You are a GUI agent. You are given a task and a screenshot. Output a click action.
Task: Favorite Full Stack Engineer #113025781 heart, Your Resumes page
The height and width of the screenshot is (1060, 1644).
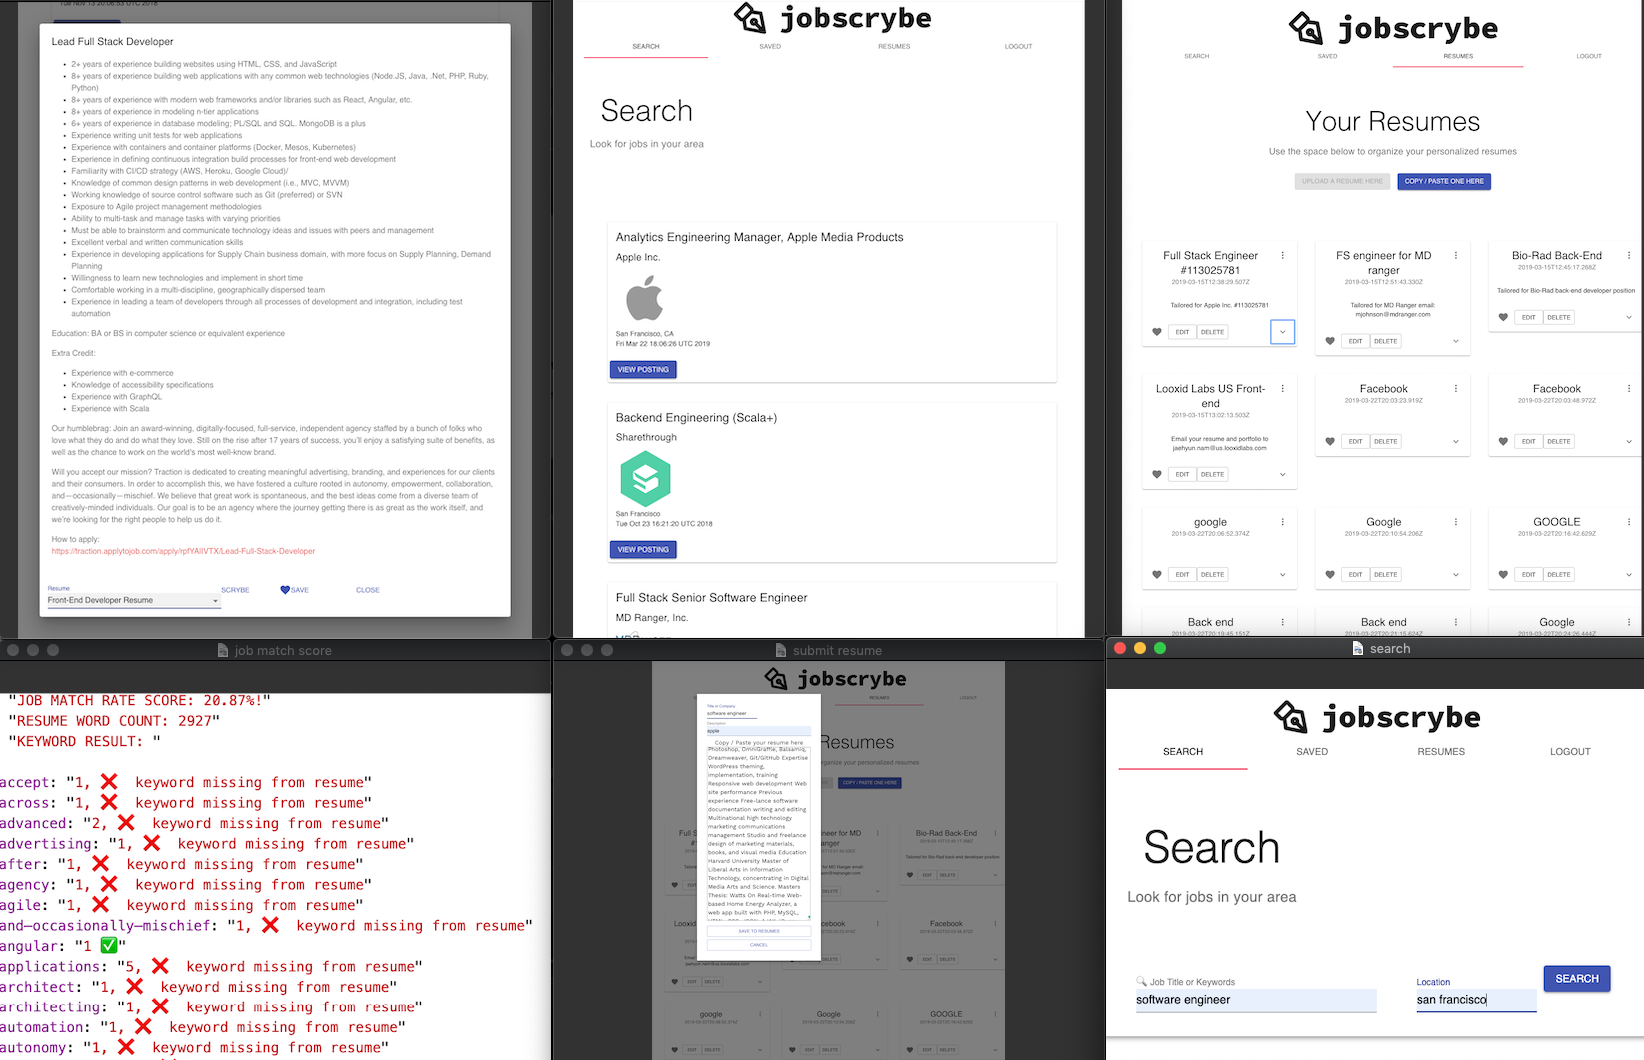tap(1157, 332)
